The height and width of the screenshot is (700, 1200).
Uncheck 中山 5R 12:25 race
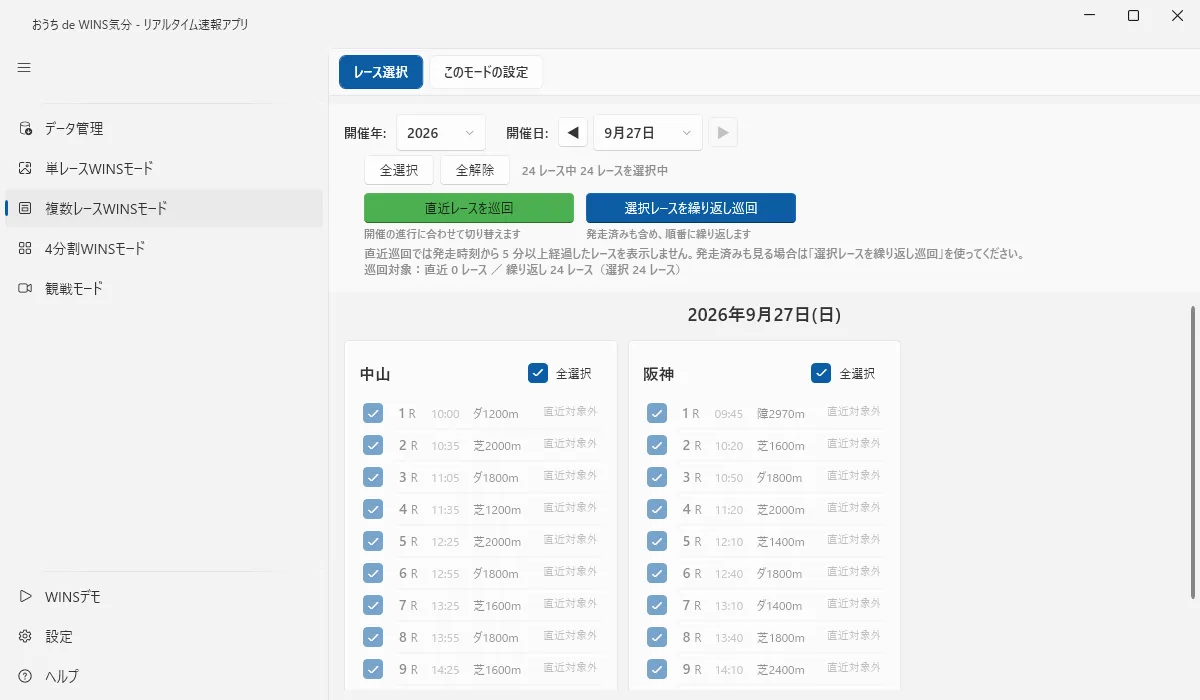[373, 541]
